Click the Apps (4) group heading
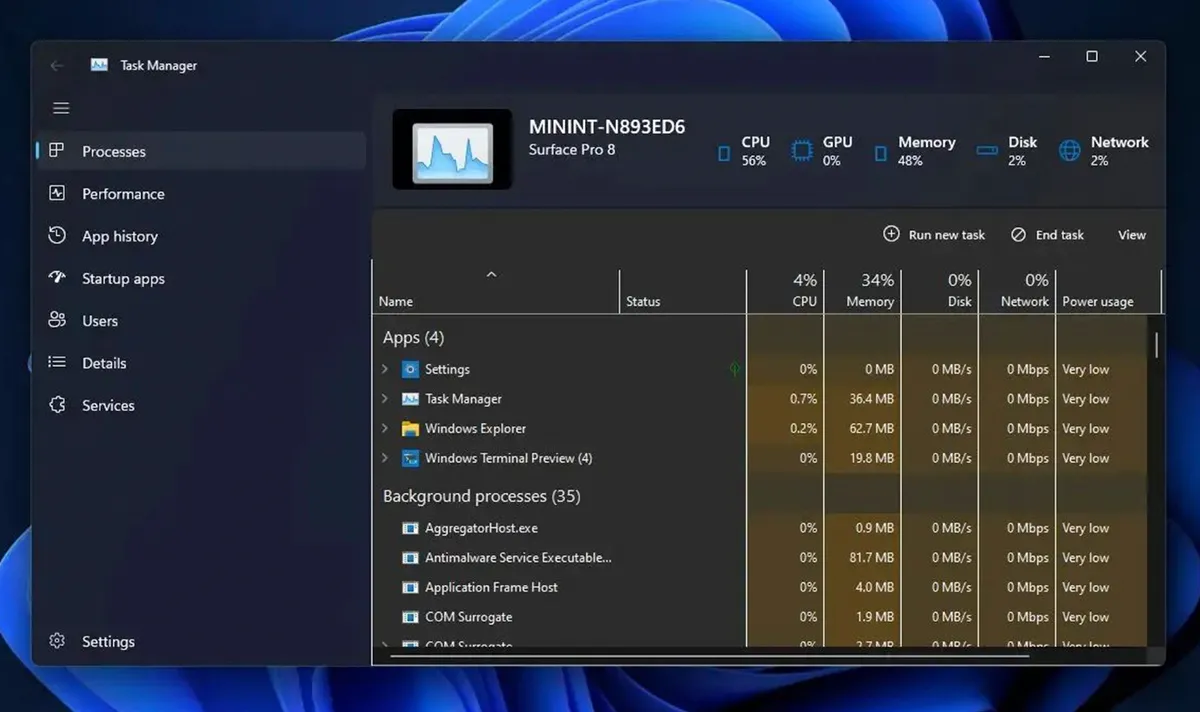This screenshot has height=712, width=1200. [413, 338]
